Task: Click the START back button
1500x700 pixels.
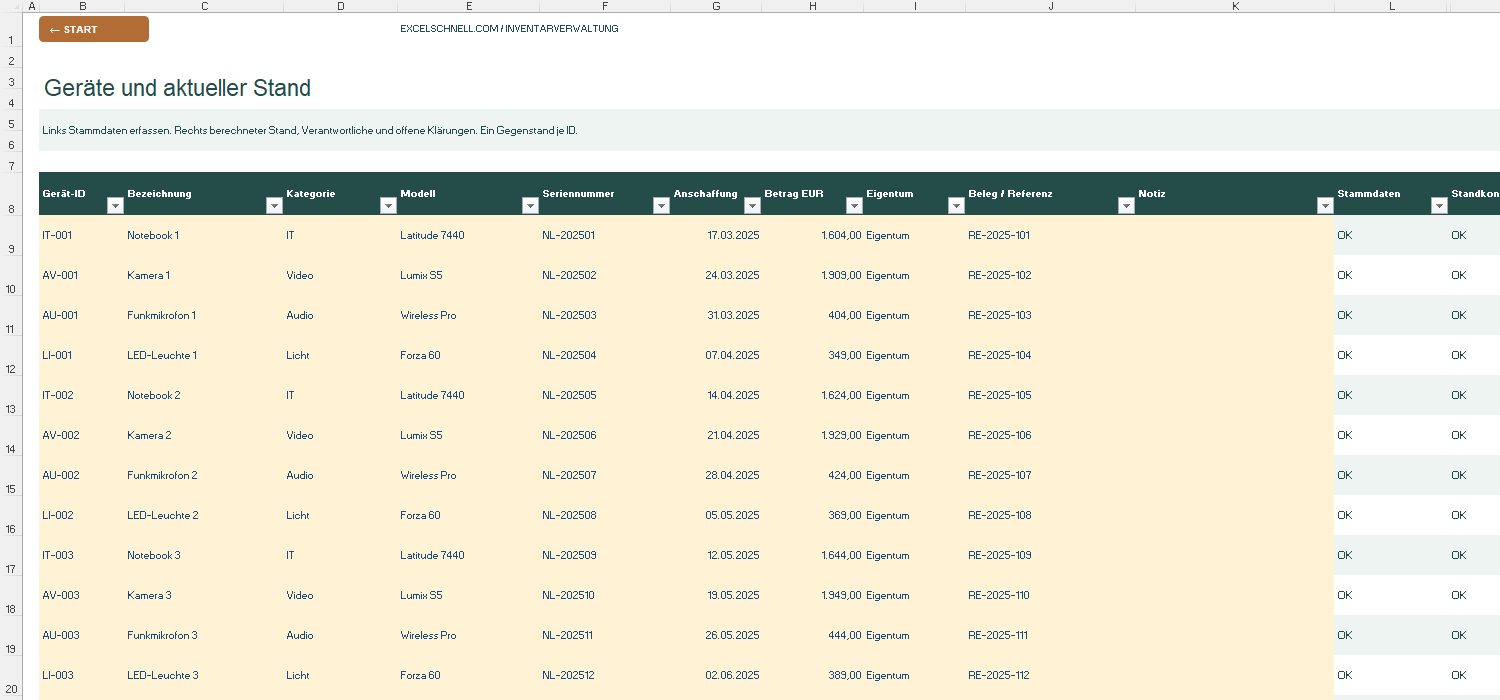Action: pos(94,29)
